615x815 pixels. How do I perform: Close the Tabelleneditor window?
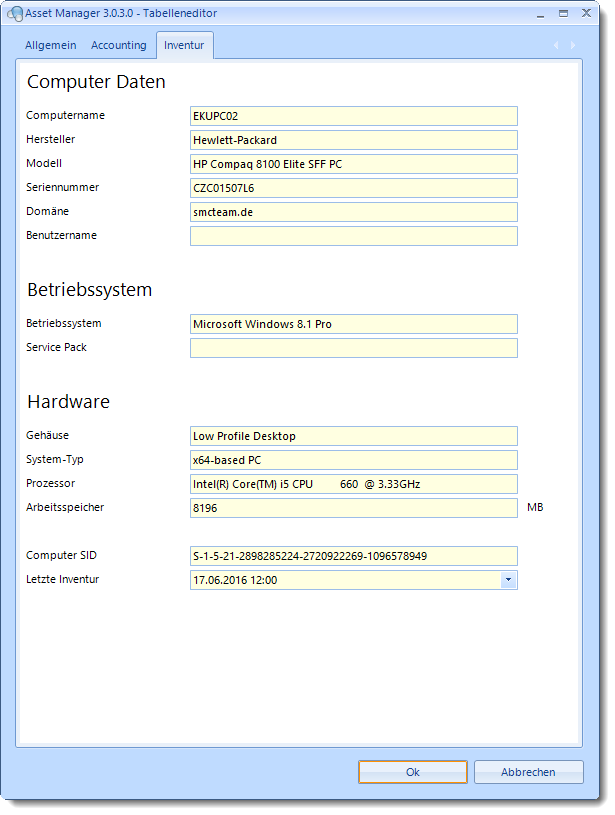point(586,13)
